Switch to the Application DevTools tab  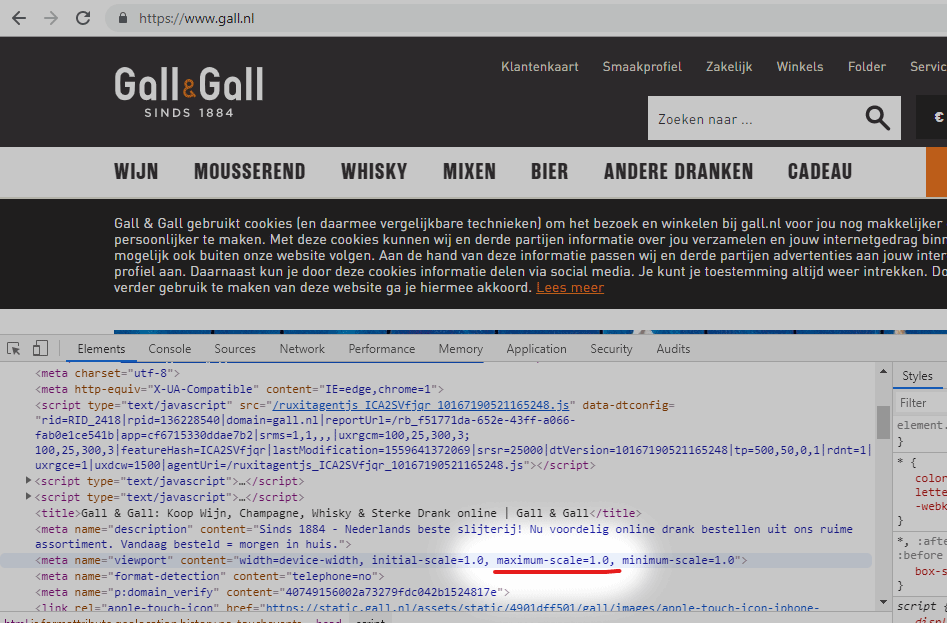[x=536, y=348]
